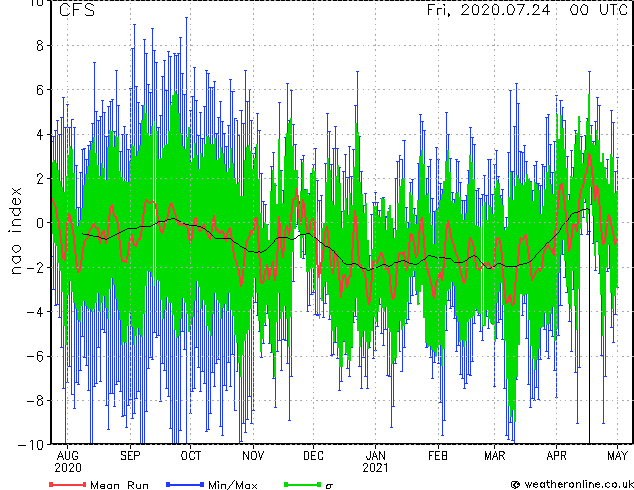Click the y-axis label '-4'
Viewport: 634px width, 490px height.
click(35, 312)
